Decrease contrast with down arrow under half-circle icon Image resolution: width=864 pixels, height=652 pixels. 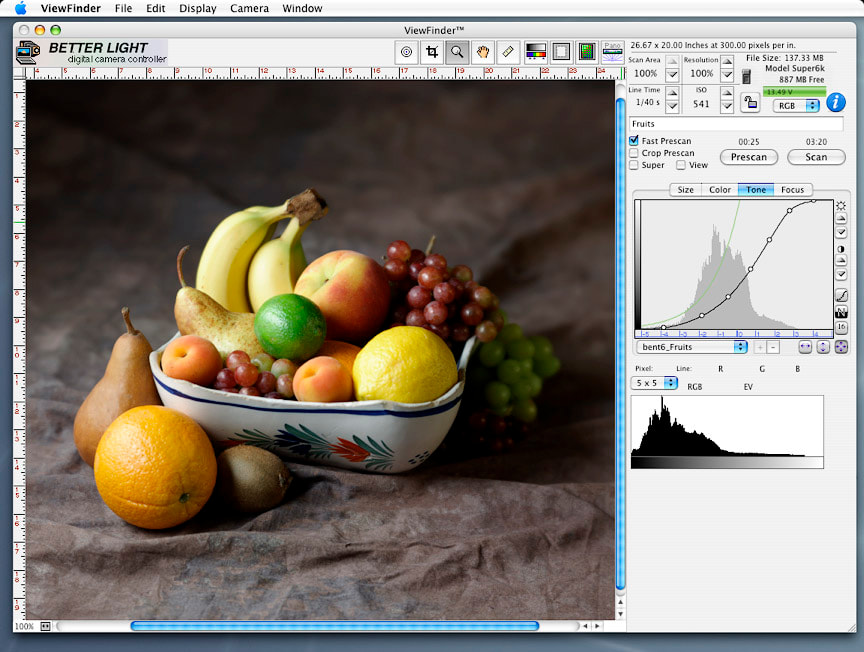click(x=841, y=274)
